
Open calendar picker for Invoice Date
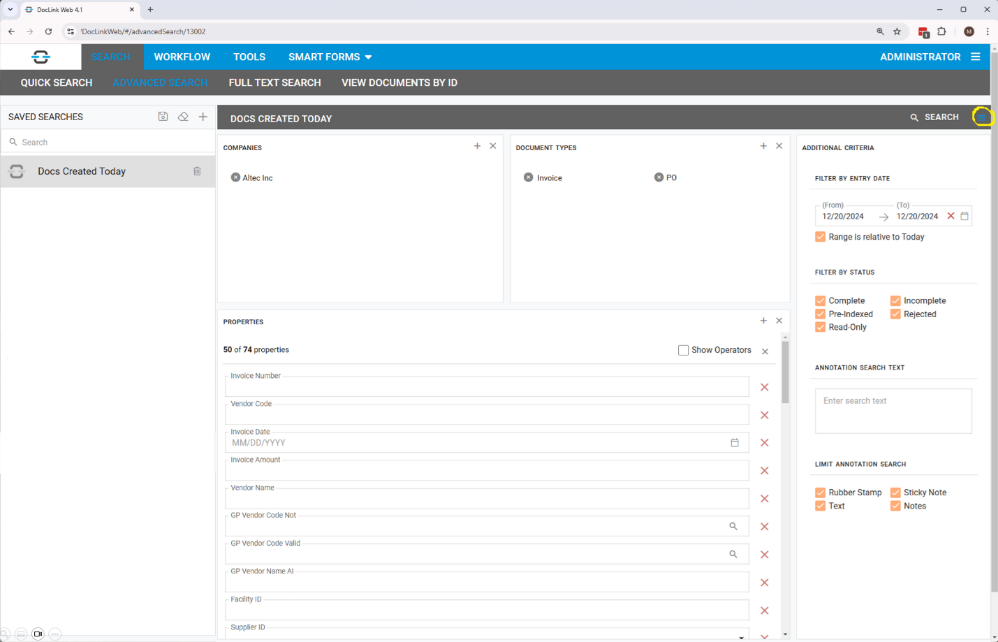[x=734, y=443]
